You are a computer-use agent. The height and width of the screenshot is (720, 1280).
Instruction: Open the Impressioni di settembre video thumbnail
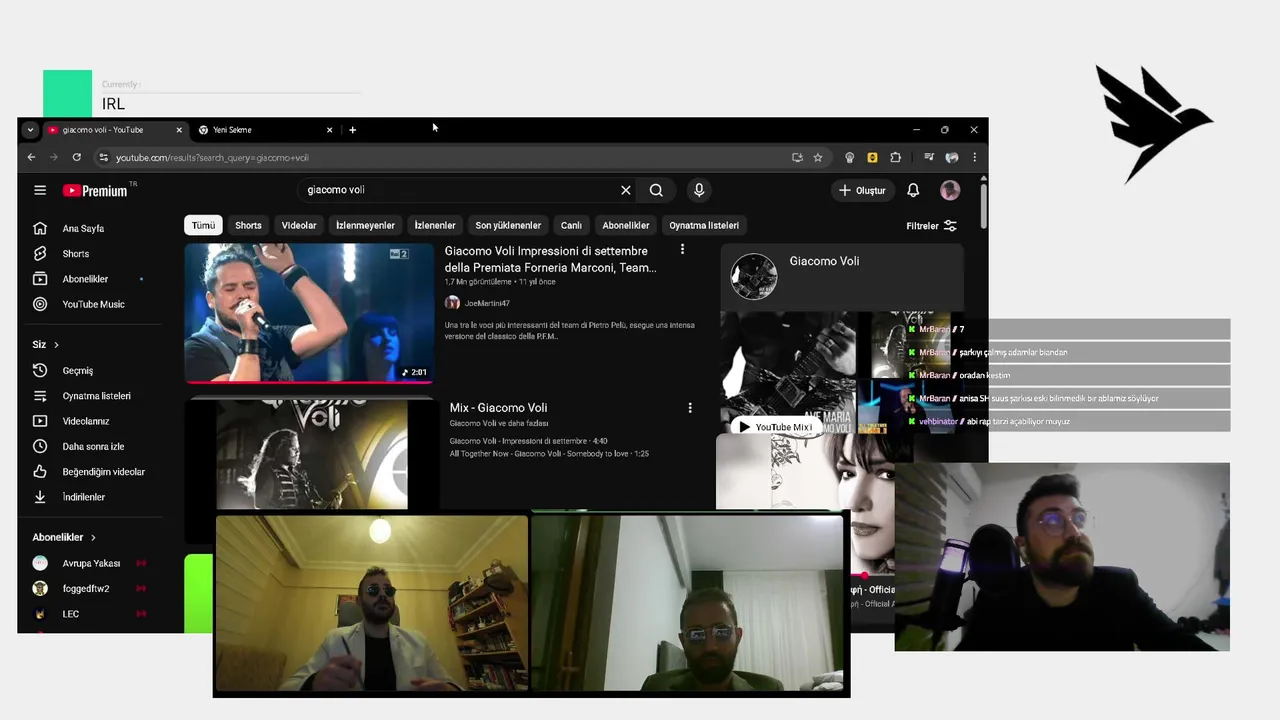(309, 313)
